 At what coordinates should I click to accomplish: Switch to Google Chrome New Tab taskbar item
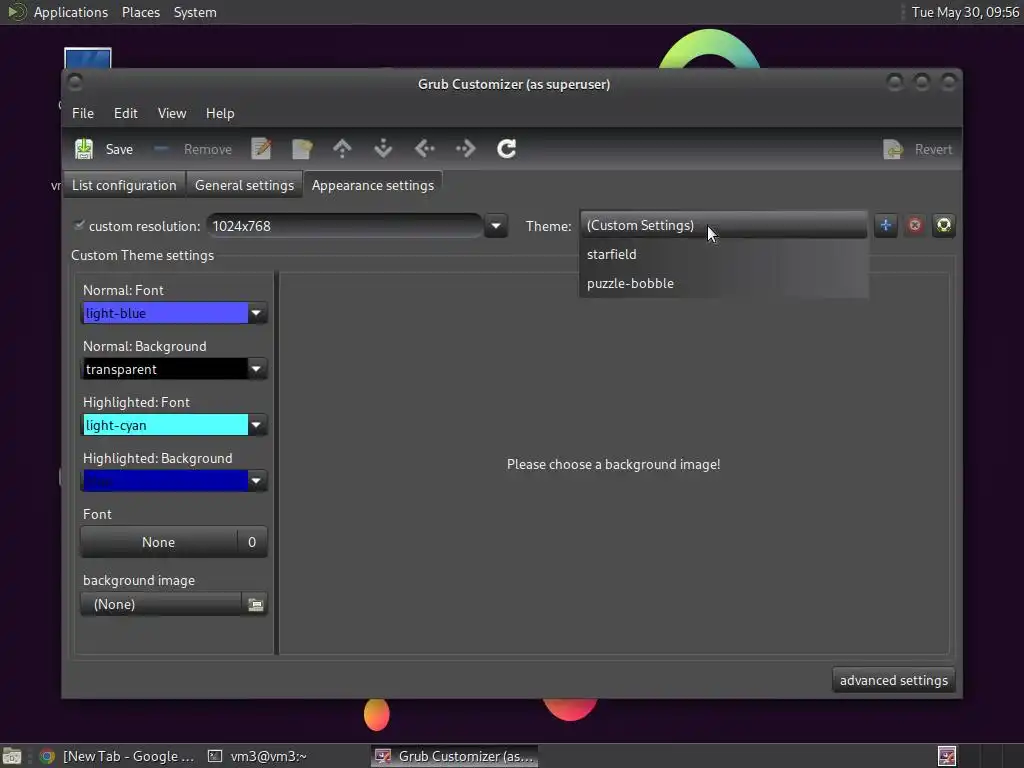(x=118, y=756)
